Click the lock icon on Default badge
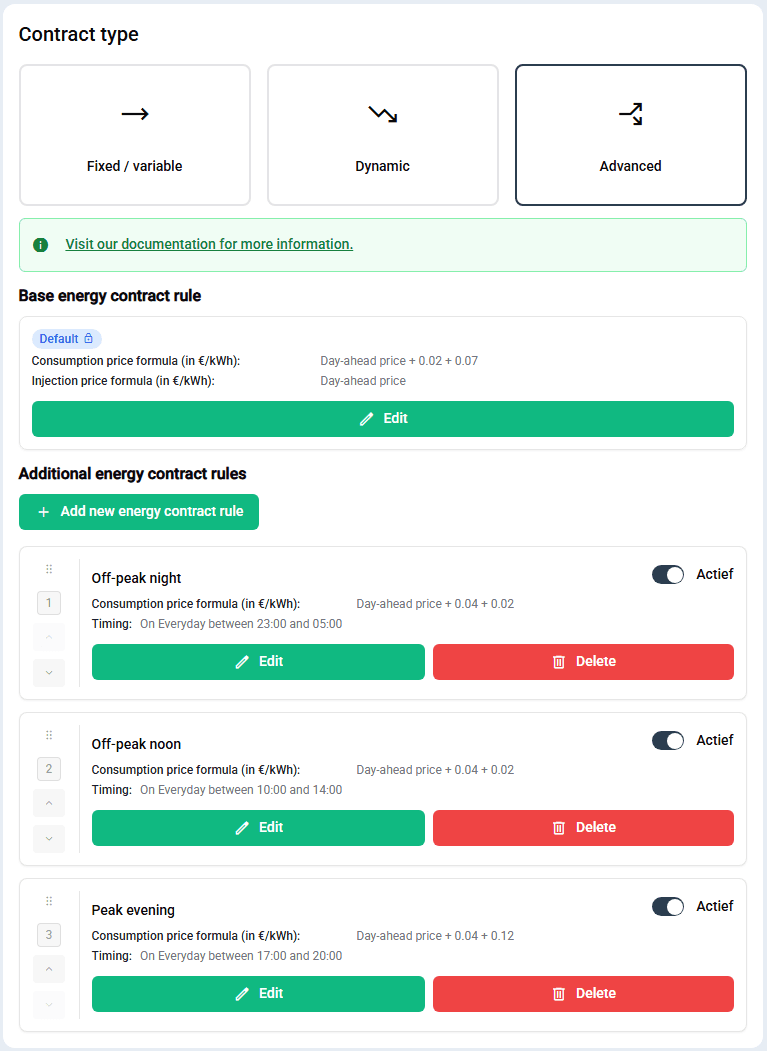Viewport: 767px width, 1051px height. [88, 339]
